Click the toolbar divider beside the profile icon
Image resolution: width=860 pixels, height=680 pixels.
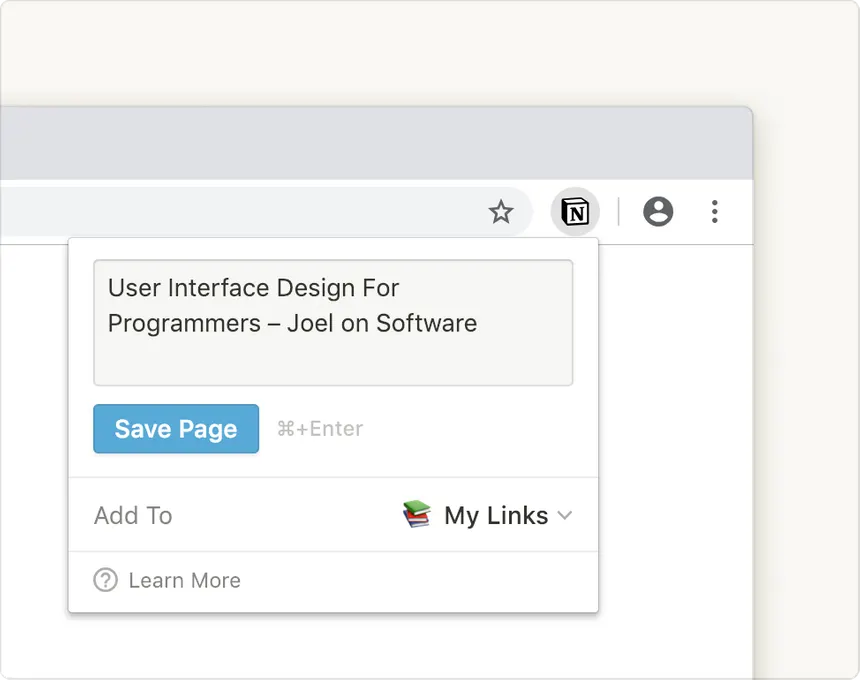619,212
